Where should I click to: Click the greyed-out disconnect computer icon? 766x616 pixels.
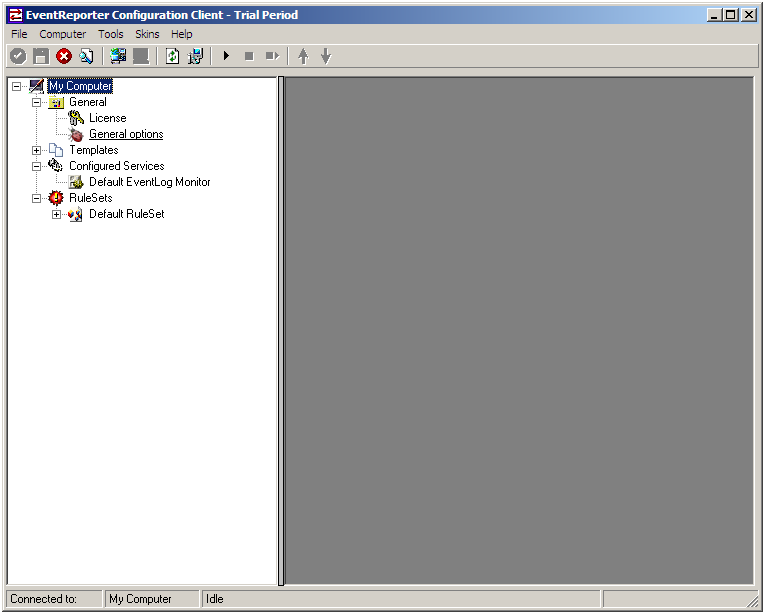[141, 56]
